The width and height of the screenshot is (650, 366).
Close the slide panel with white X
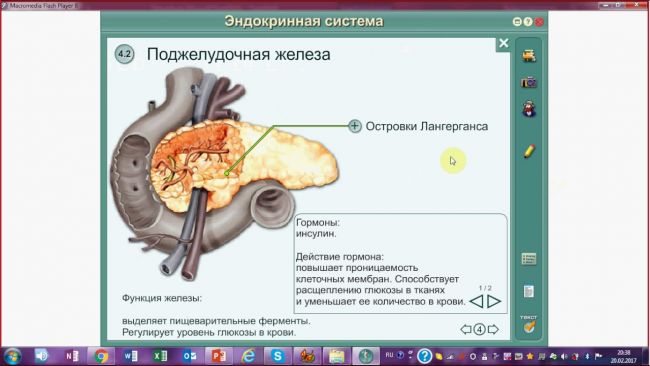504,43
